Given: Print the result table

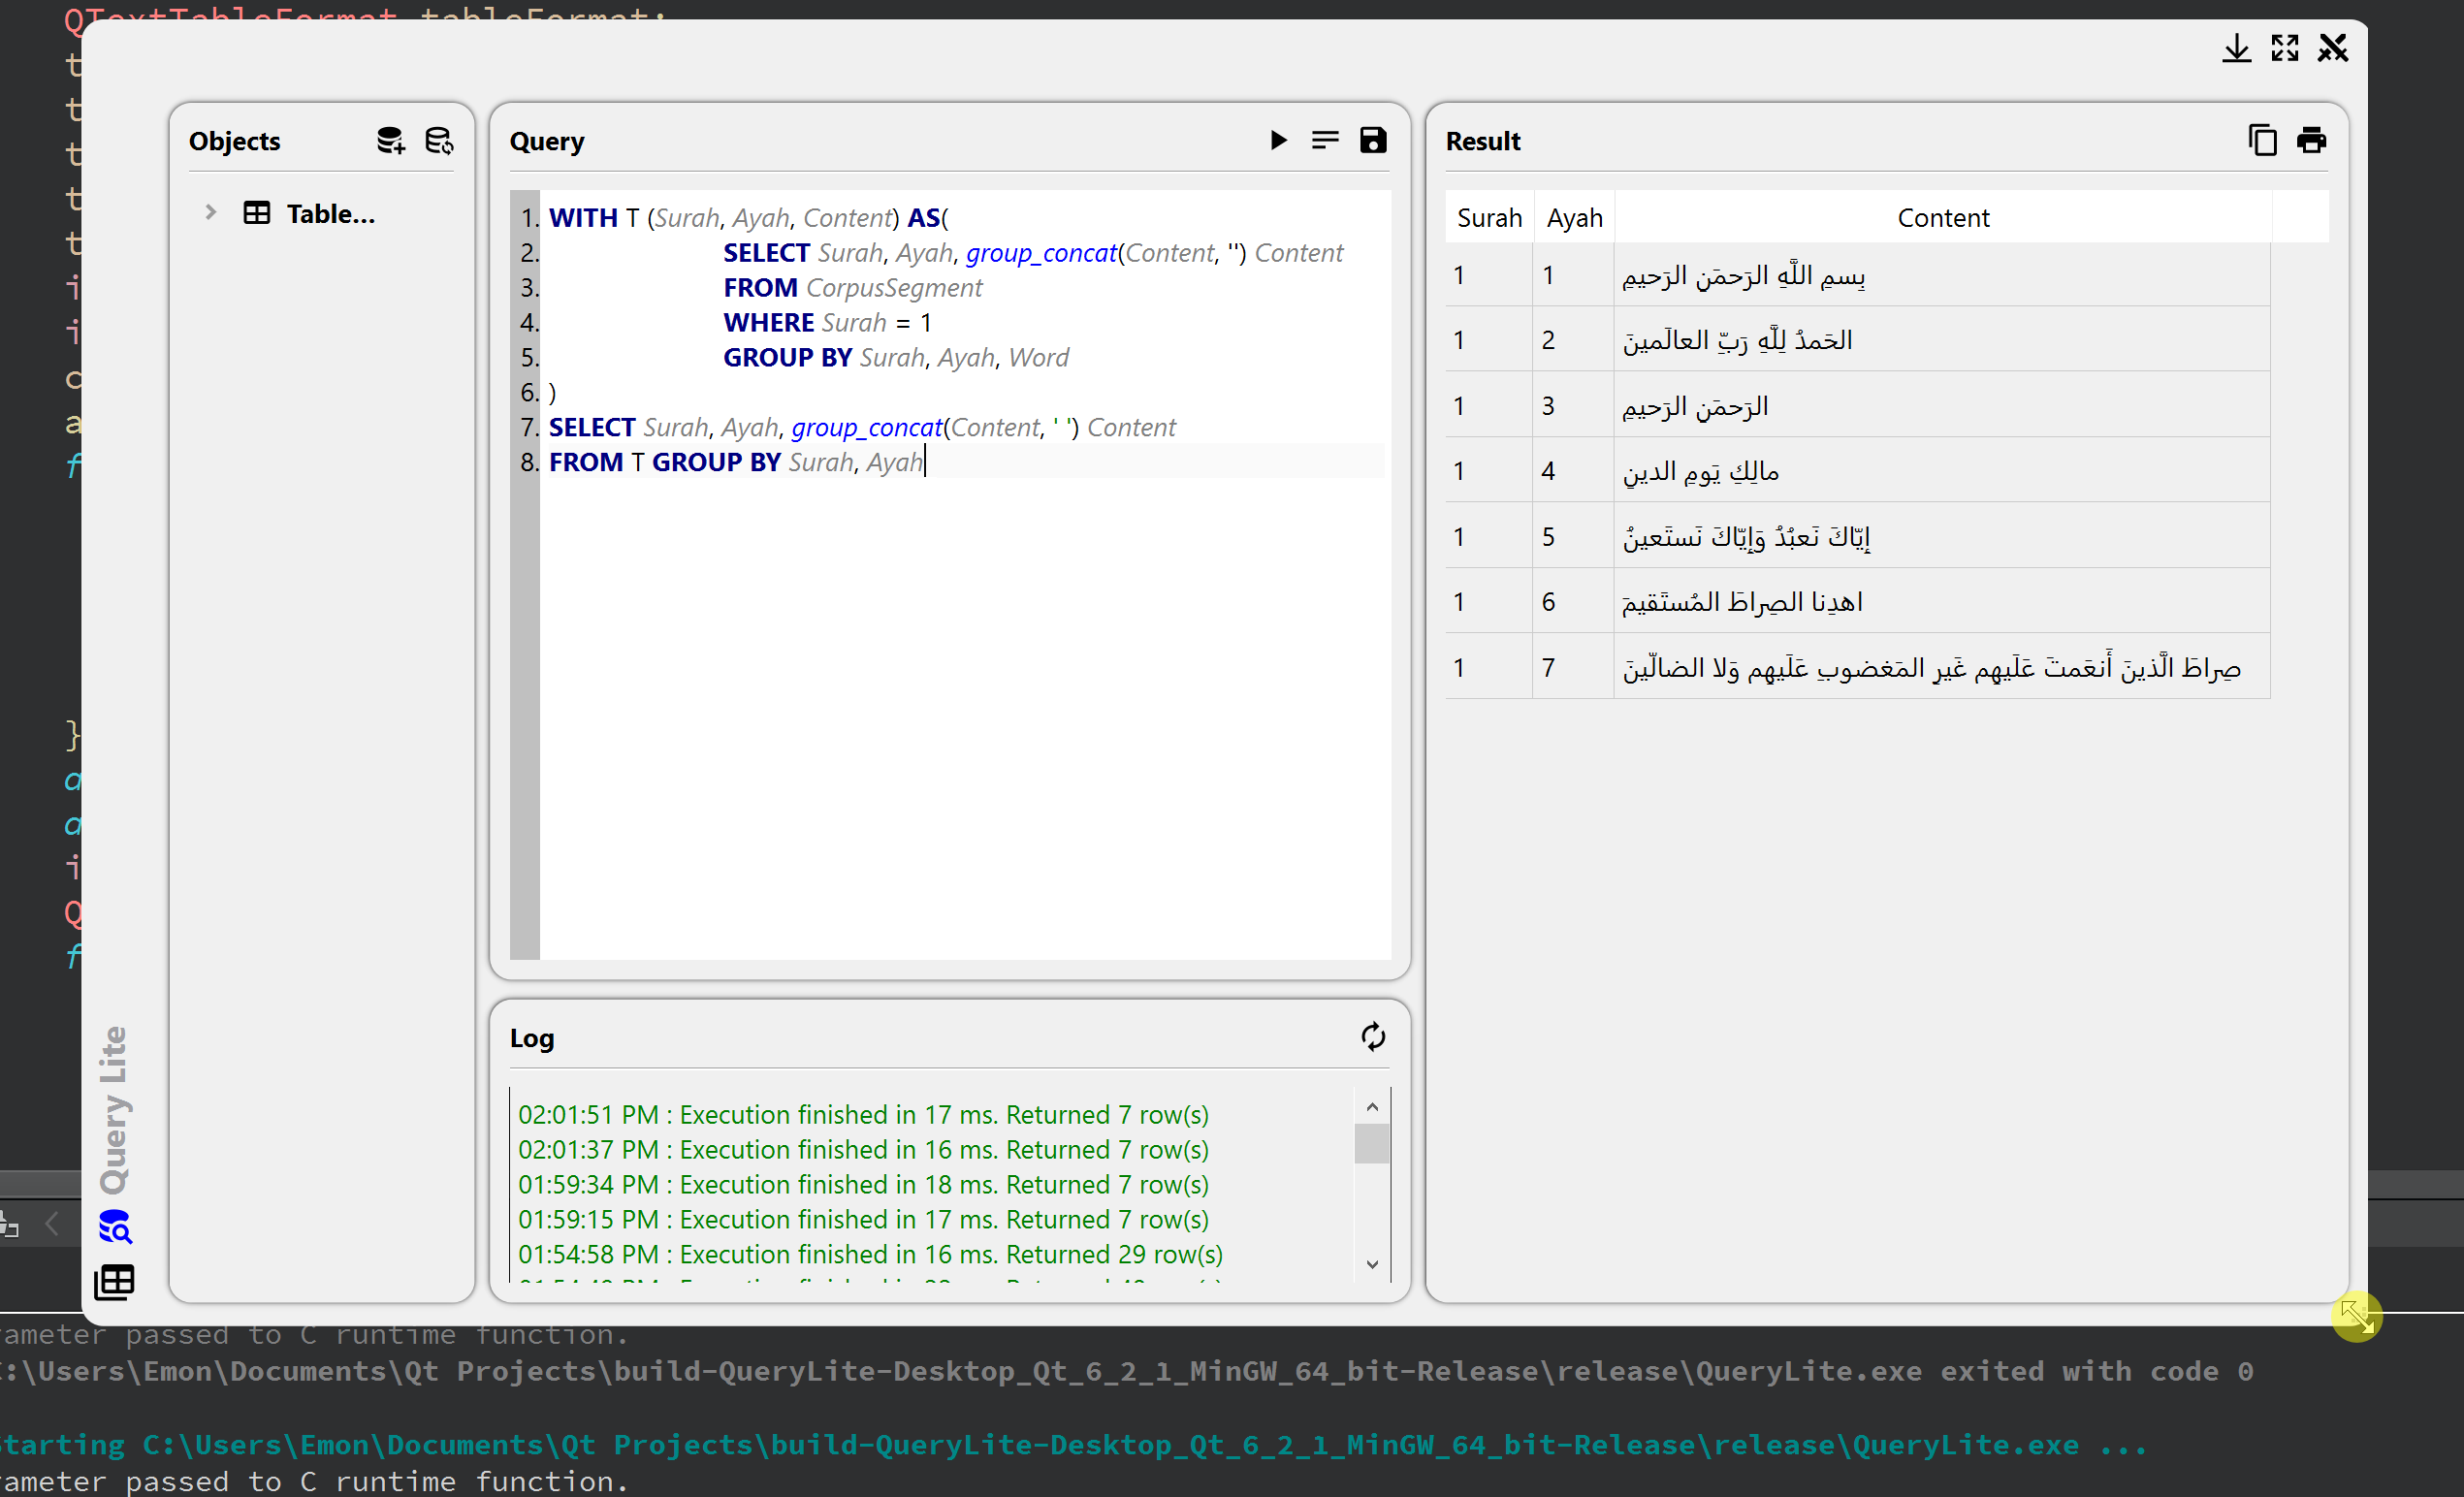Looking at the screenshot, I should [x=2311, y=140].
